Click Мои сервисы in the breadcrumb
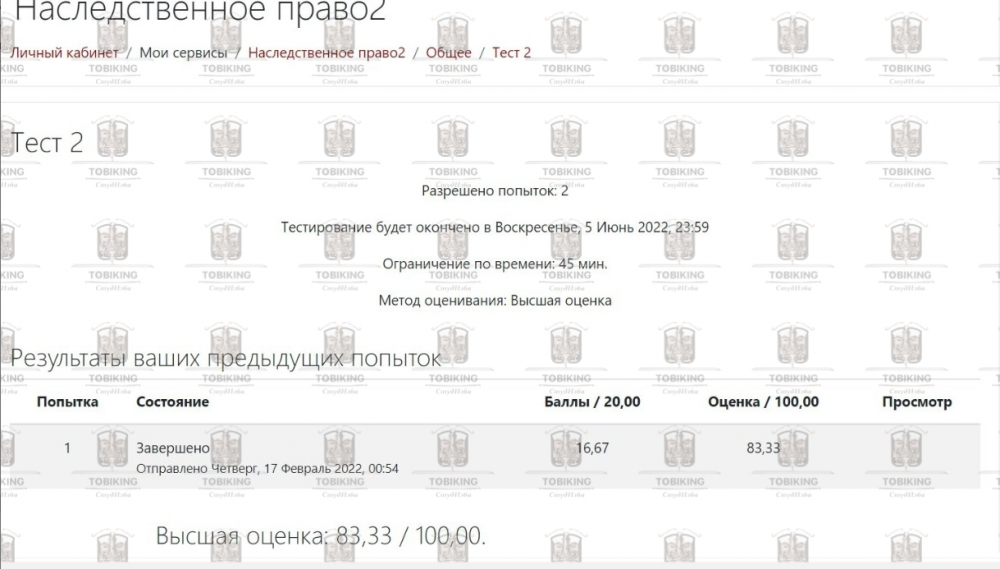Viewport: 1000px width, 569px height. pos(183,52)
